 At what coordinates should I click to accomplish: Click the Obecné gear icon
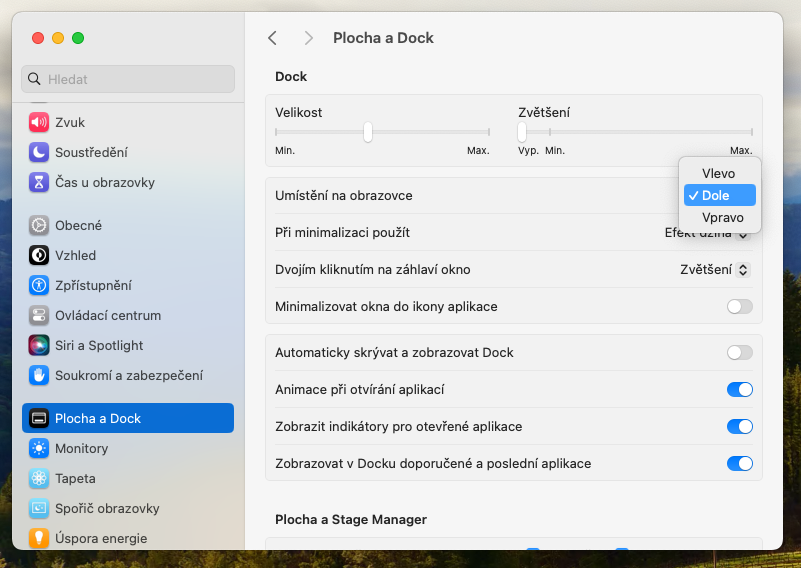point(39,225)
